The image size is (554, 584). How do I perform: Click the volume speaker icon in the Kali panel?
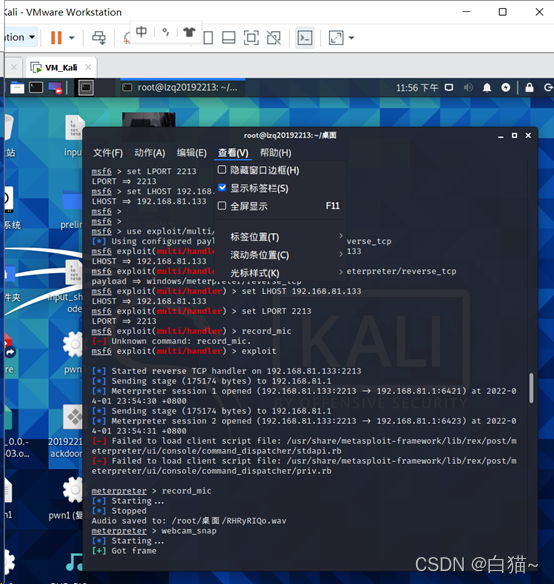point(468,88)
